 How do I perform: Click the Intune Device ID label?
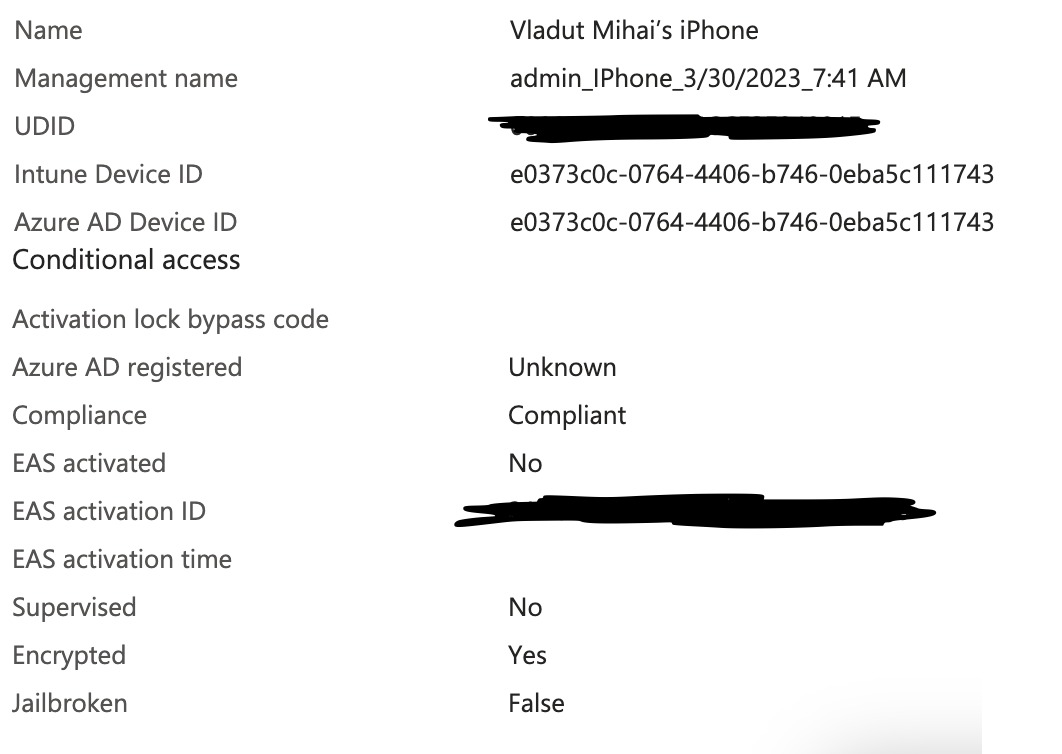click(x=108, y=175)
